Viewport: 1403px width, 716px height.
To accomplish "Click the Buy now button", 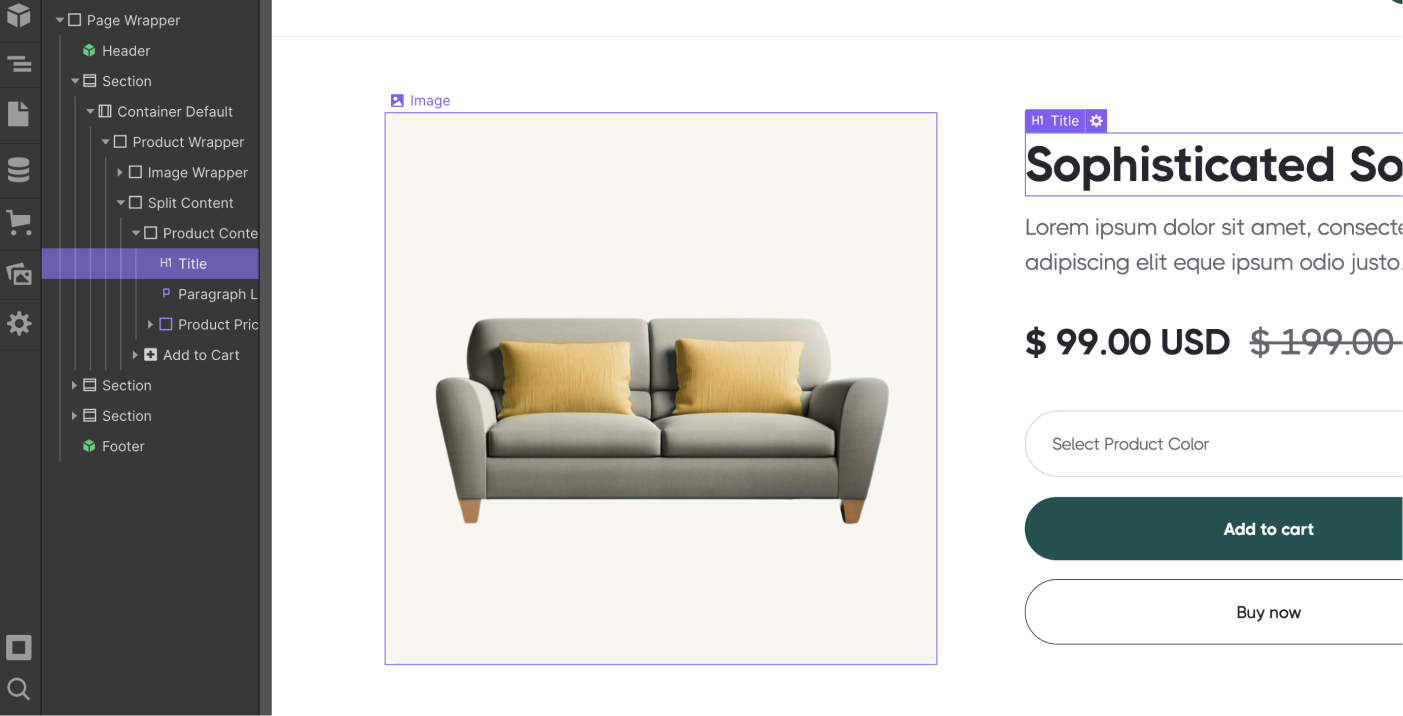I will coord(1268,611).
